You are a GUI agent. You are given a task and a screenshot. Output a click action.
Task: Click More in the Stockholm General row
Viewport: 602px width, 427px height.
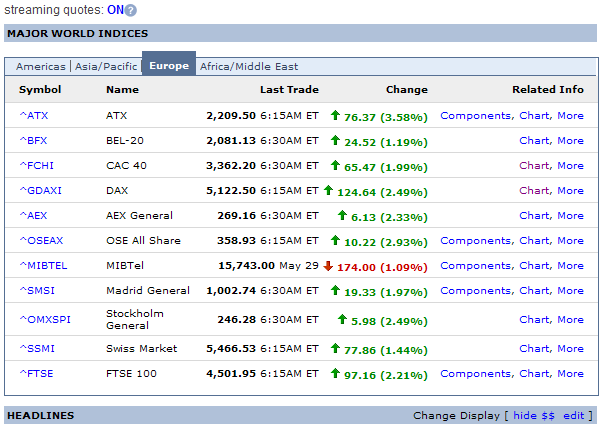point(571,319)
